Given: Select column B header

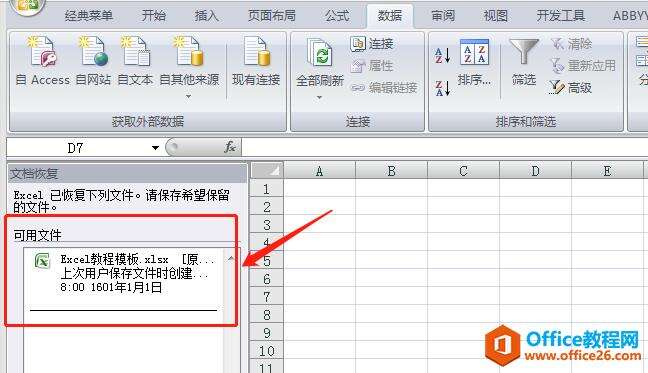Looking at the screenshot, I should pos(391,171).
